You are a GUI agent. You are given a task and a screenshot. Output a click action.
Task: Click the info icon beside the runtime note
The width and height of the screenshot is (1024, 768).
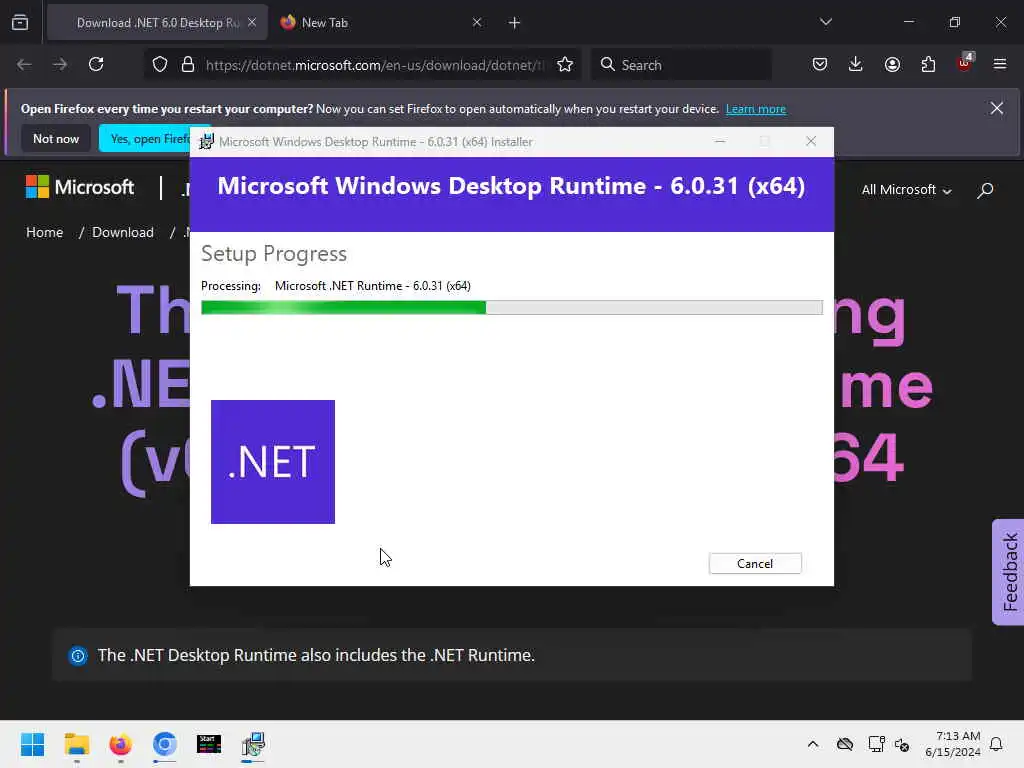pos(78,656)
